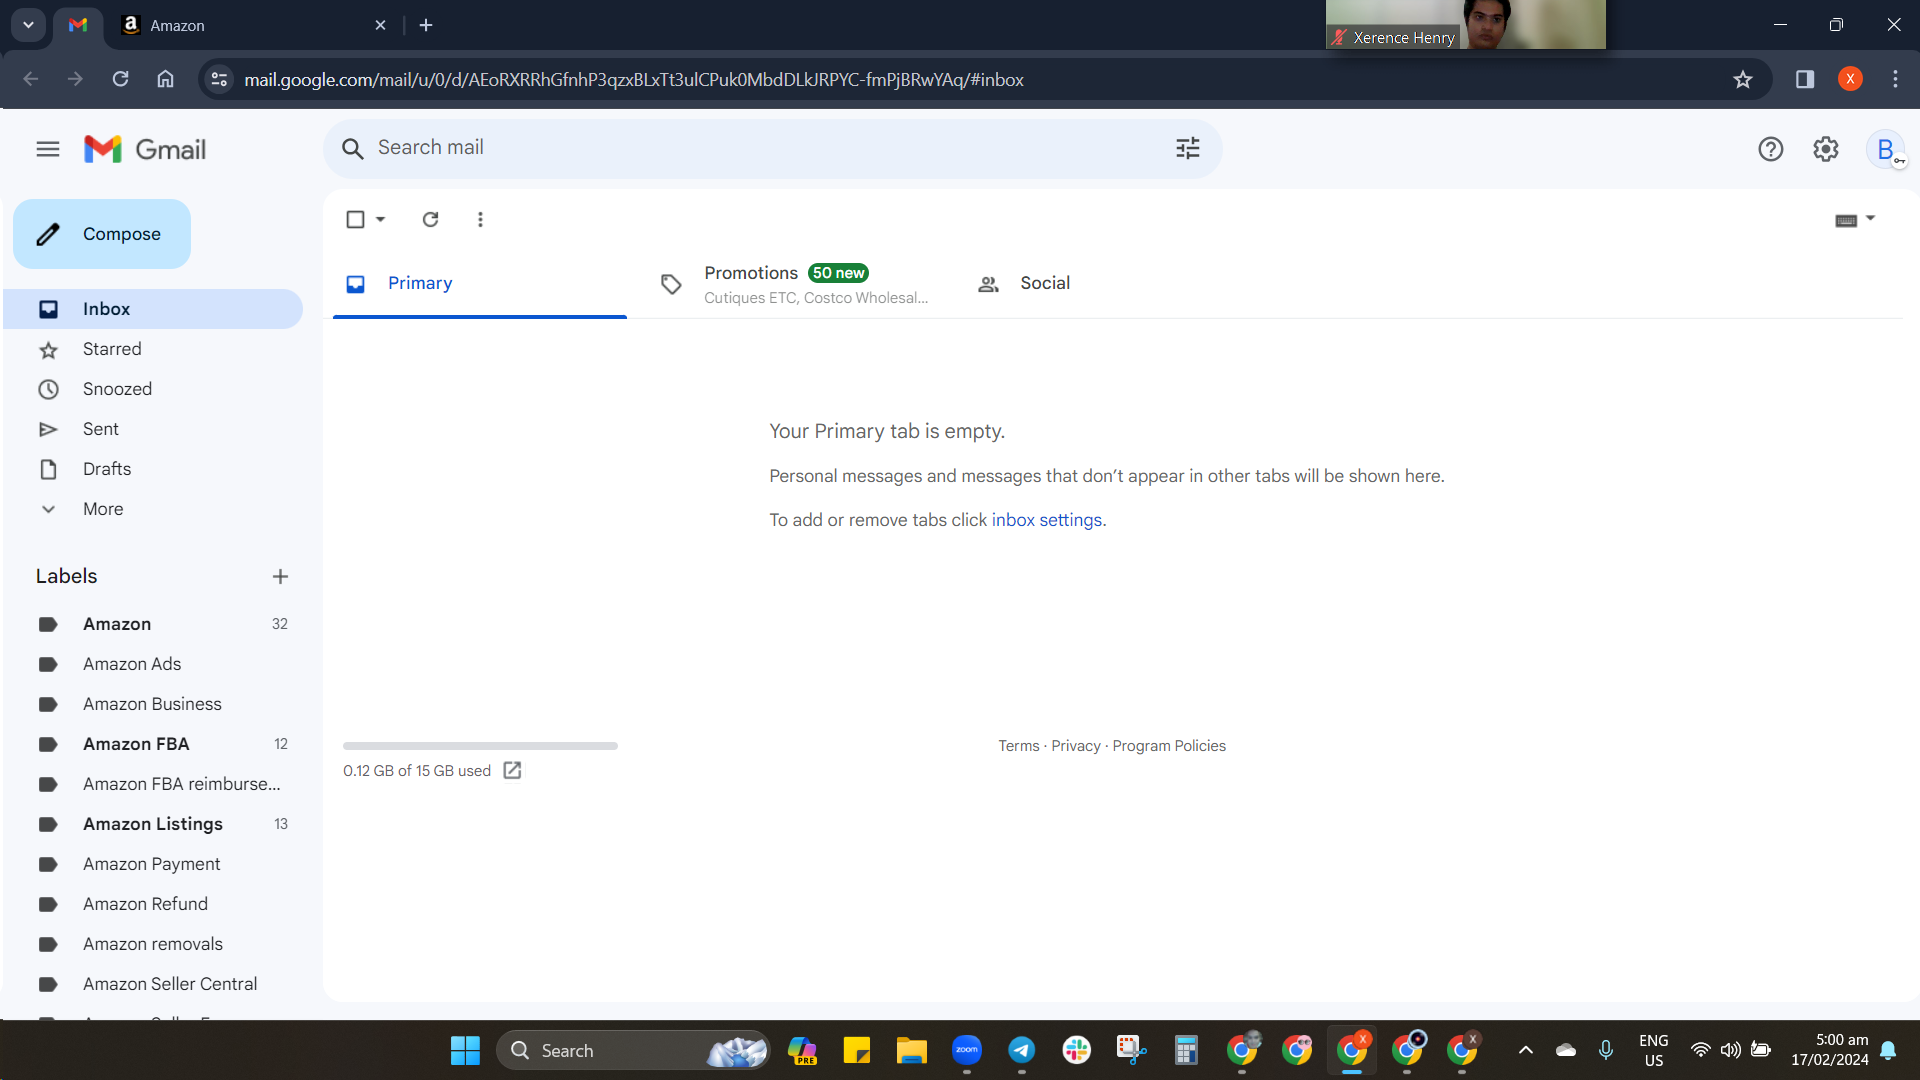The height and width of the screenshot is (1080, 1920).
Task: Open Chrome menu three dots
Action: 1895,79
